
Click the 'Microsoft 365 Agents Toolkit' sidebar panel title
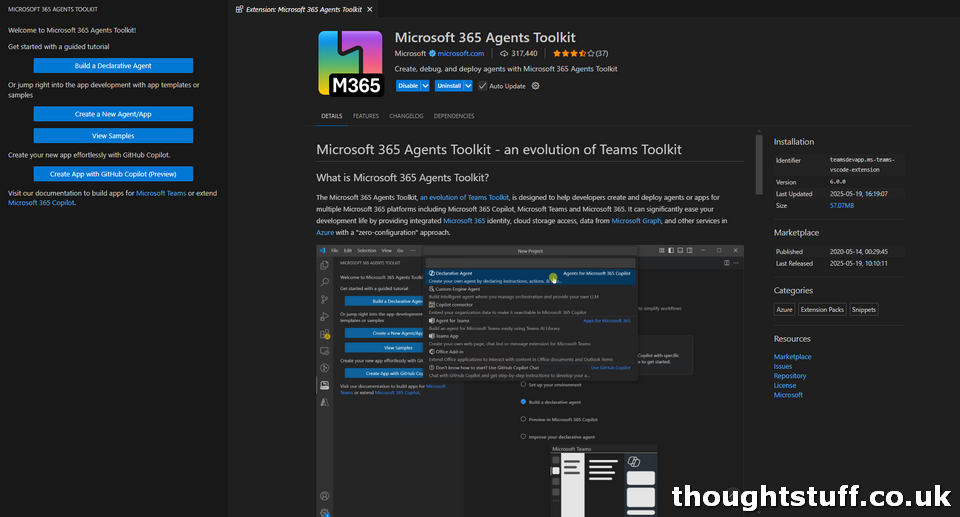click(53, 9)
